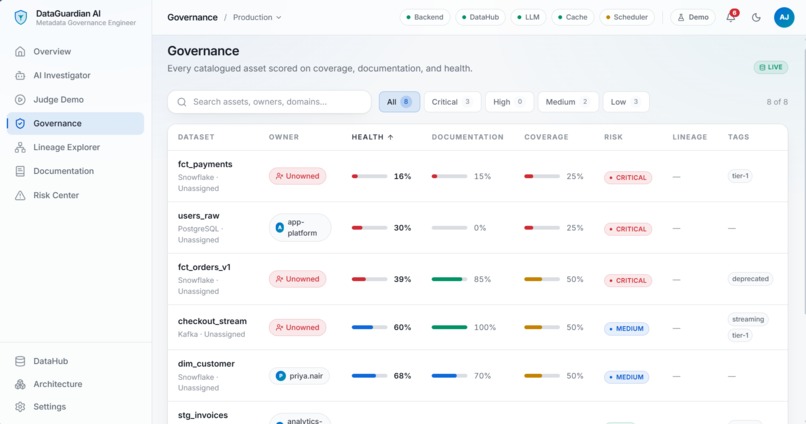This screenshot has height=424, width=806.
Task: Click the fct_payments health bar at 16%
Action: 369,176
